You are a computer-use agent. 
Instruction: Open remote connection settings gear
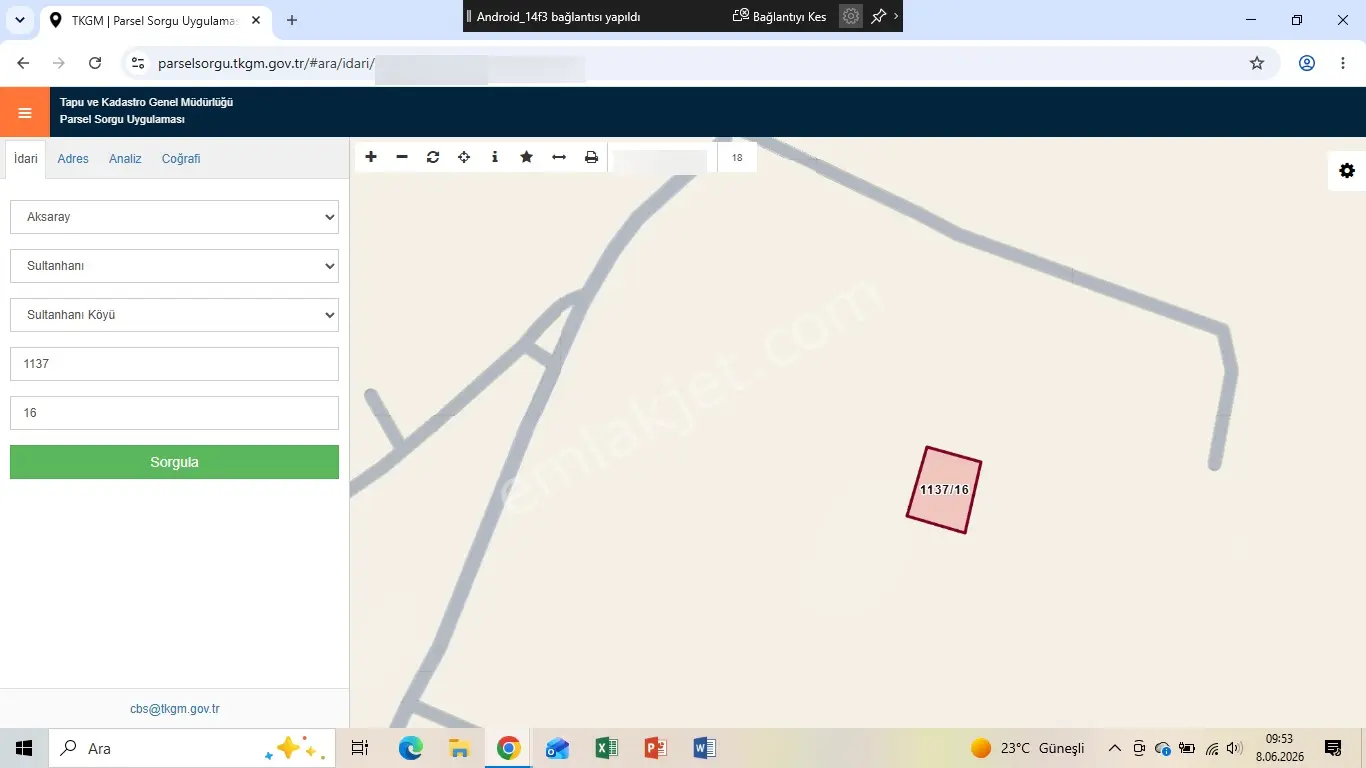(x=851, y=16)
